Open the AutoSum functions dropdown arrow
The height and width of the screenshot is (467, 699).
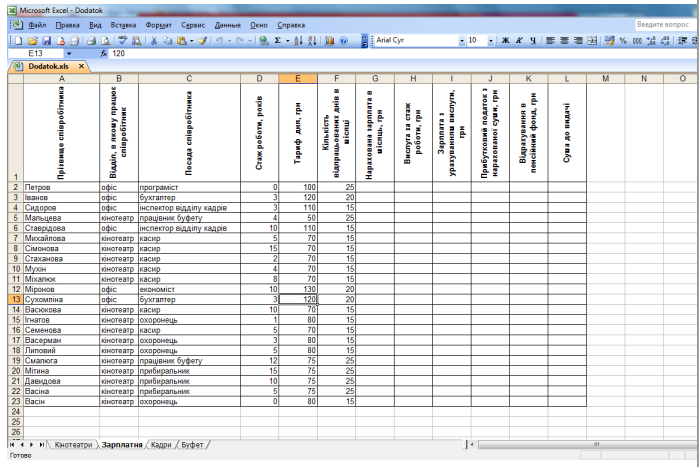click(288, 41)
